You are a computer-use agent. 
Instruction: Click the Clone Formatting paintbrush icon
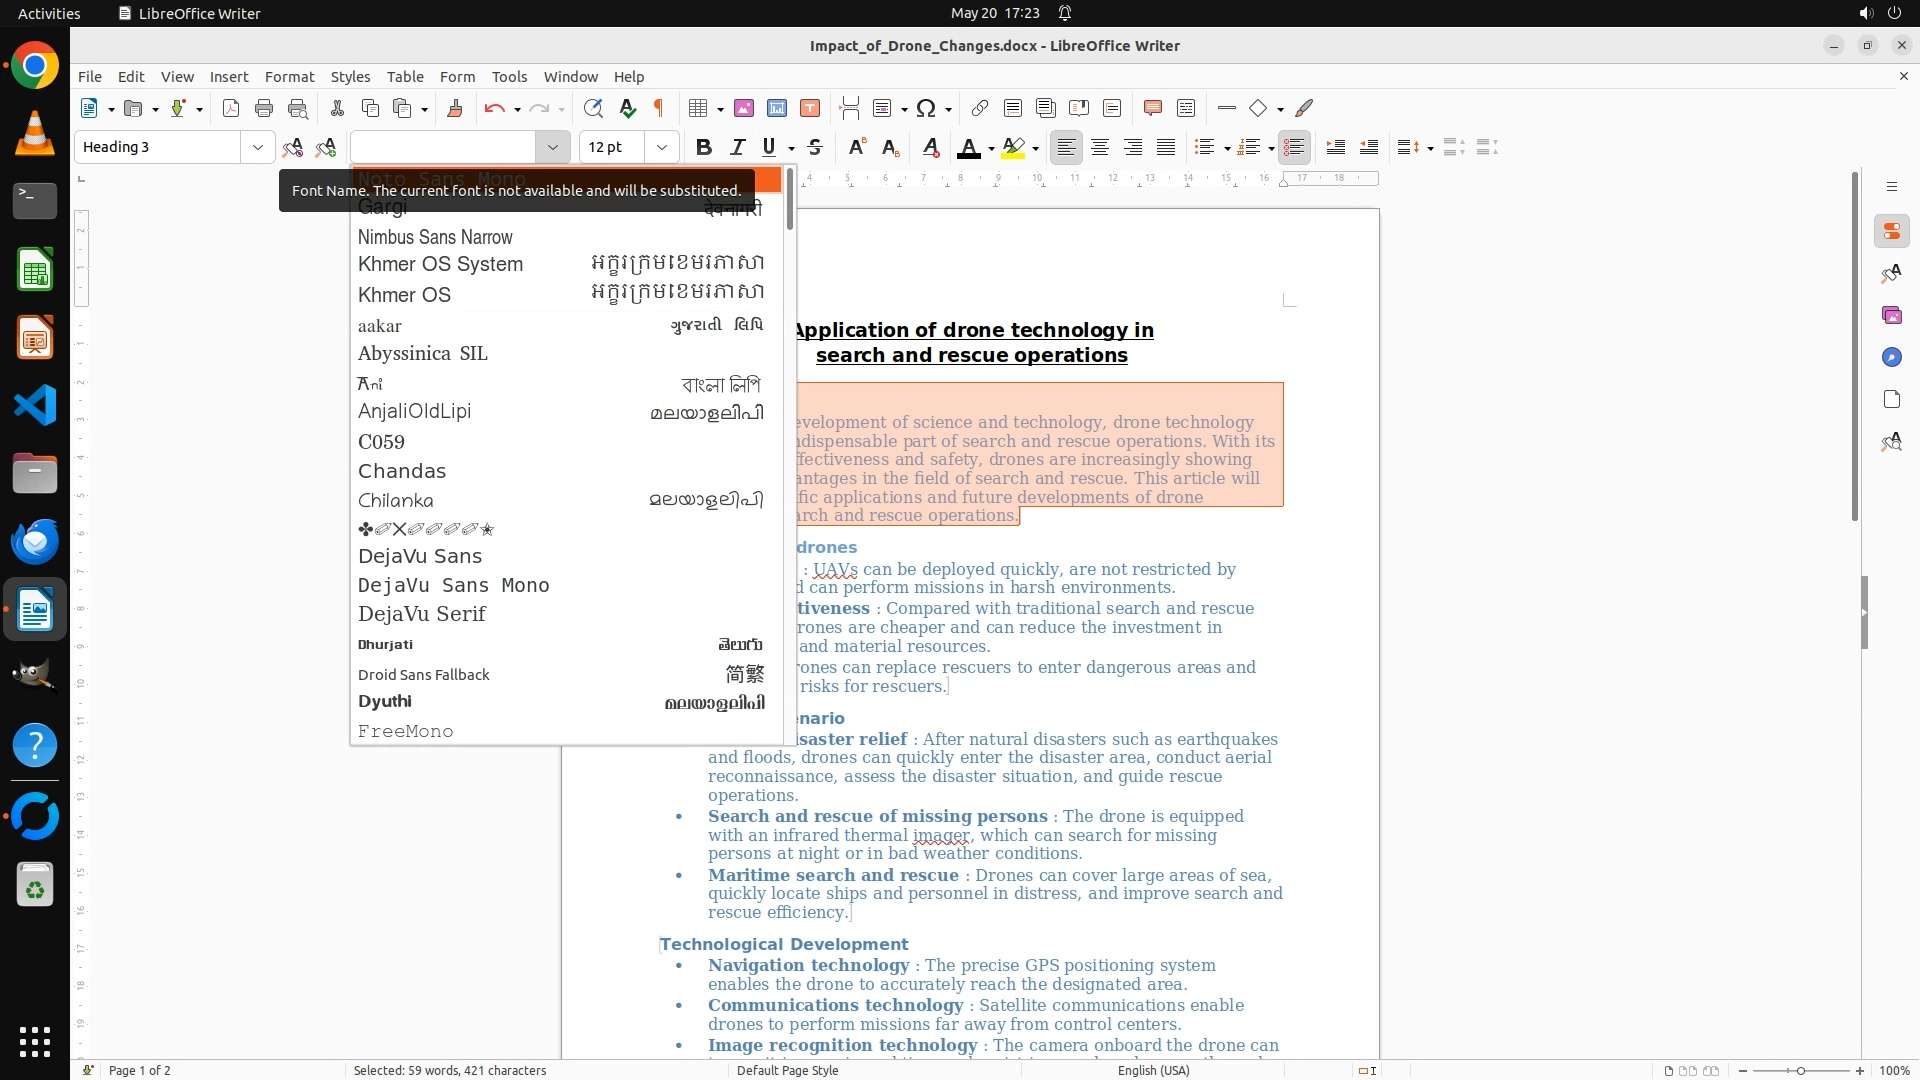[x=455, y=108]
